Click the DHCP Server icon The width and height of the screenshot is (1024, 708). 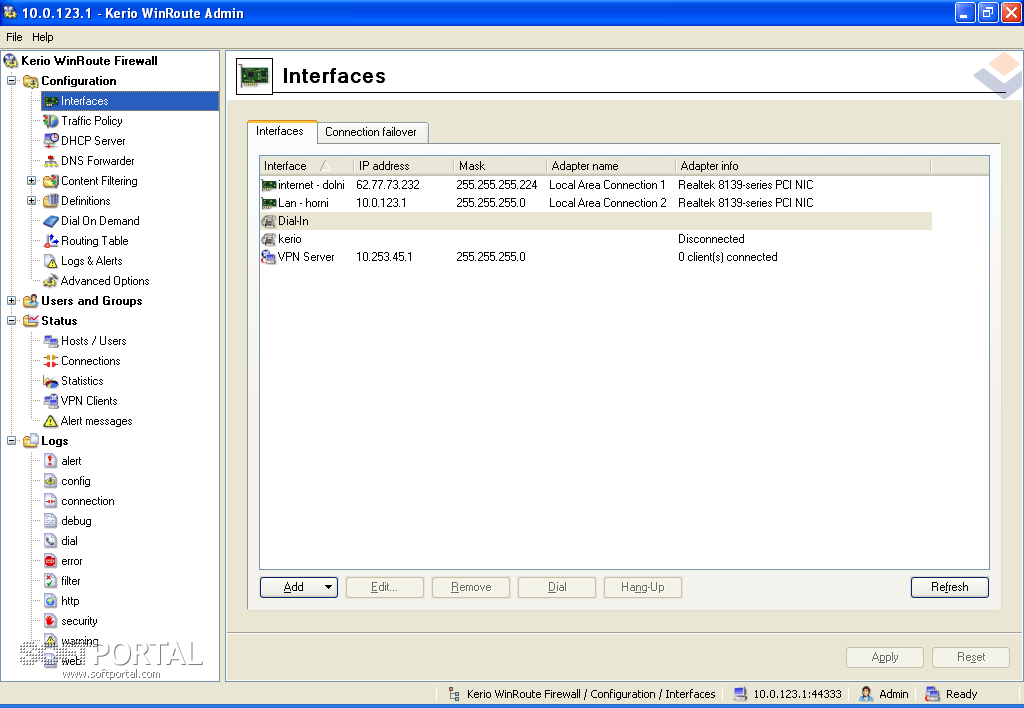(51, 141)
